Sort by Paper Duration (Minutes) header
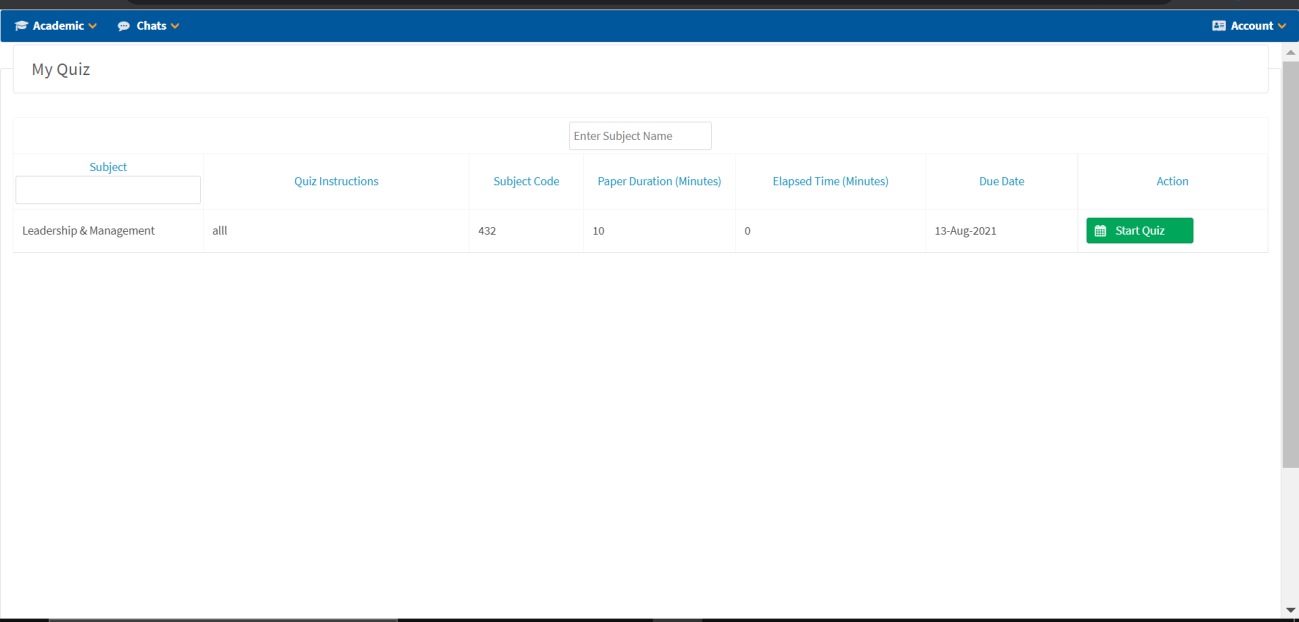1299x622 pixels. (659, 181)
